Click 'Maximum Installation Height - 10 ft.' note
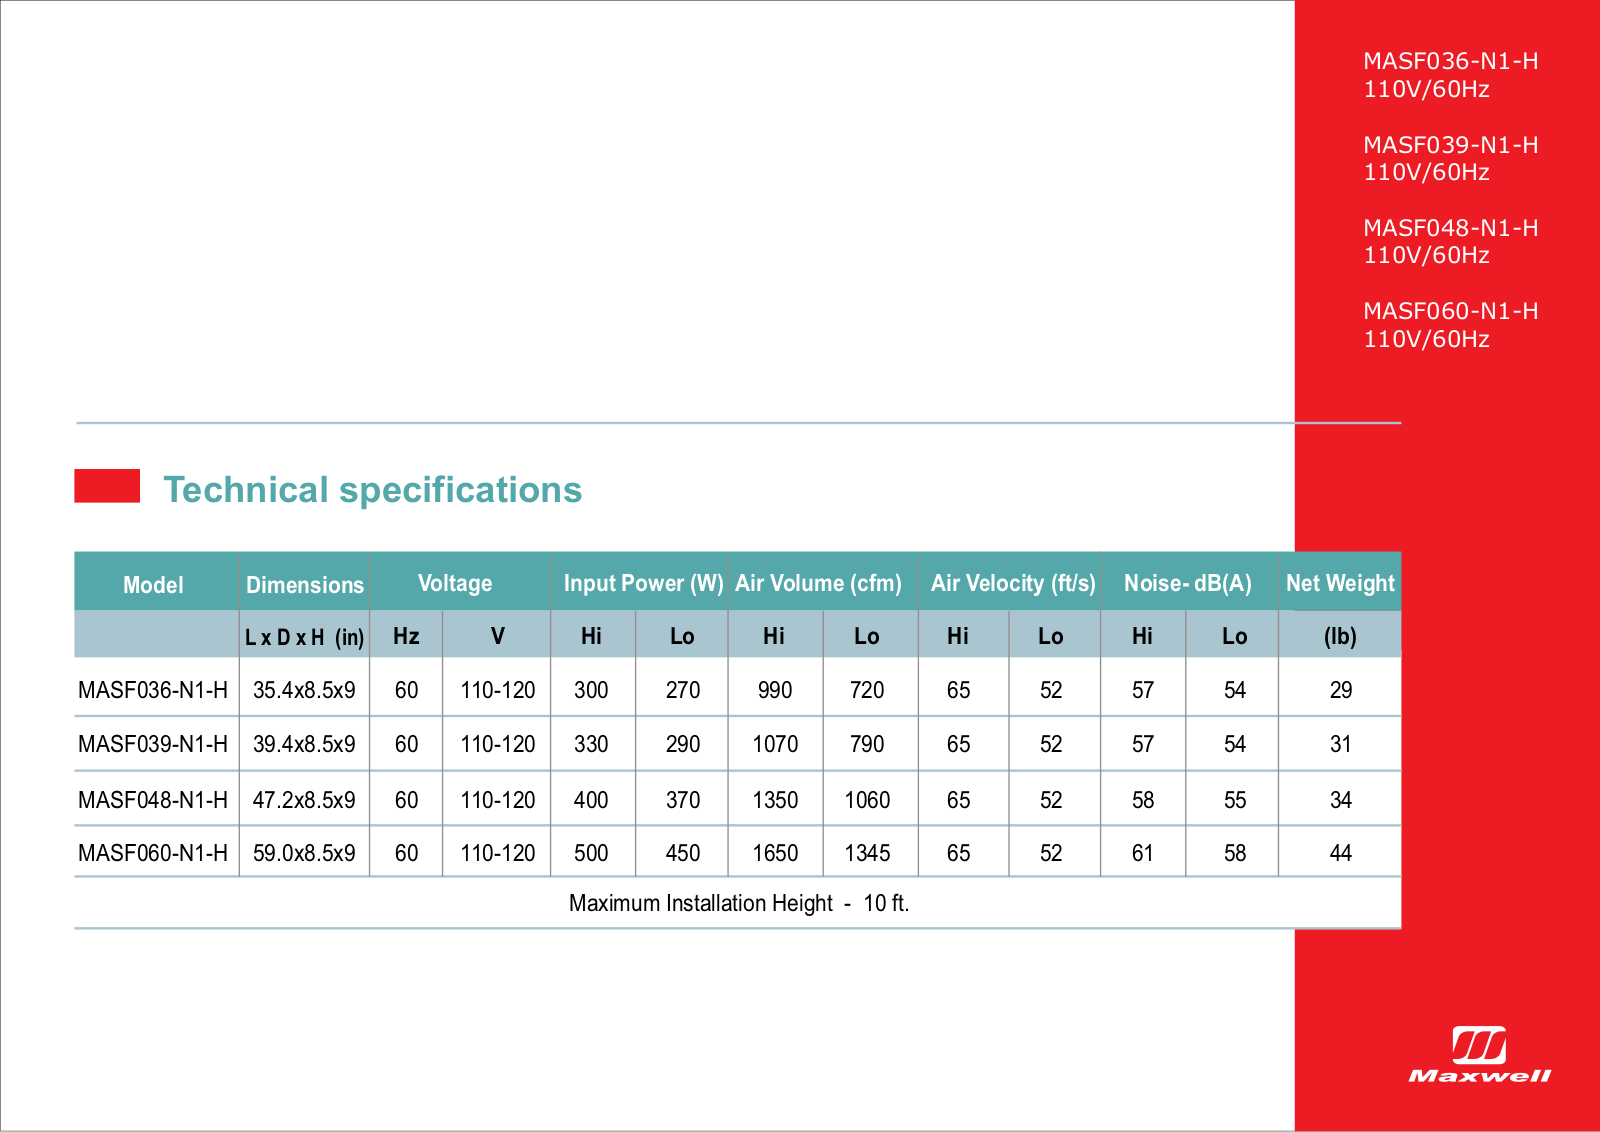Image resolution: width=1600 pixels, height=1132 pixels. (x=739, y=903)
